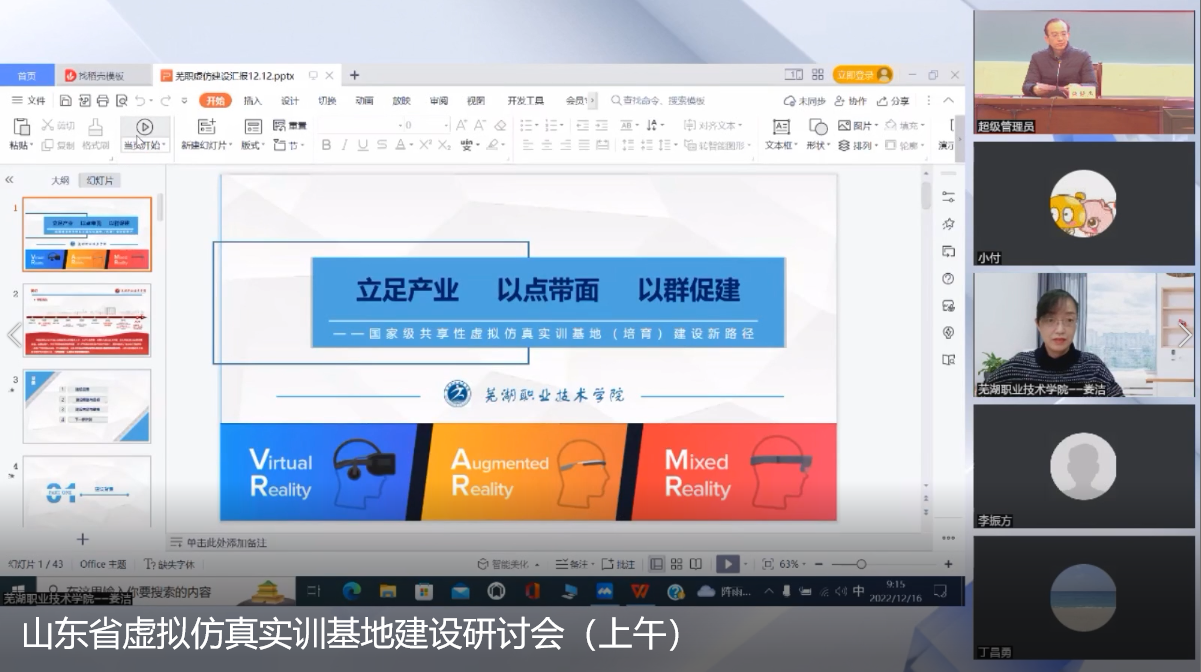Toggle italic text formatting
The height and width of the screenshot is (672, 1201).
(344, 145)
